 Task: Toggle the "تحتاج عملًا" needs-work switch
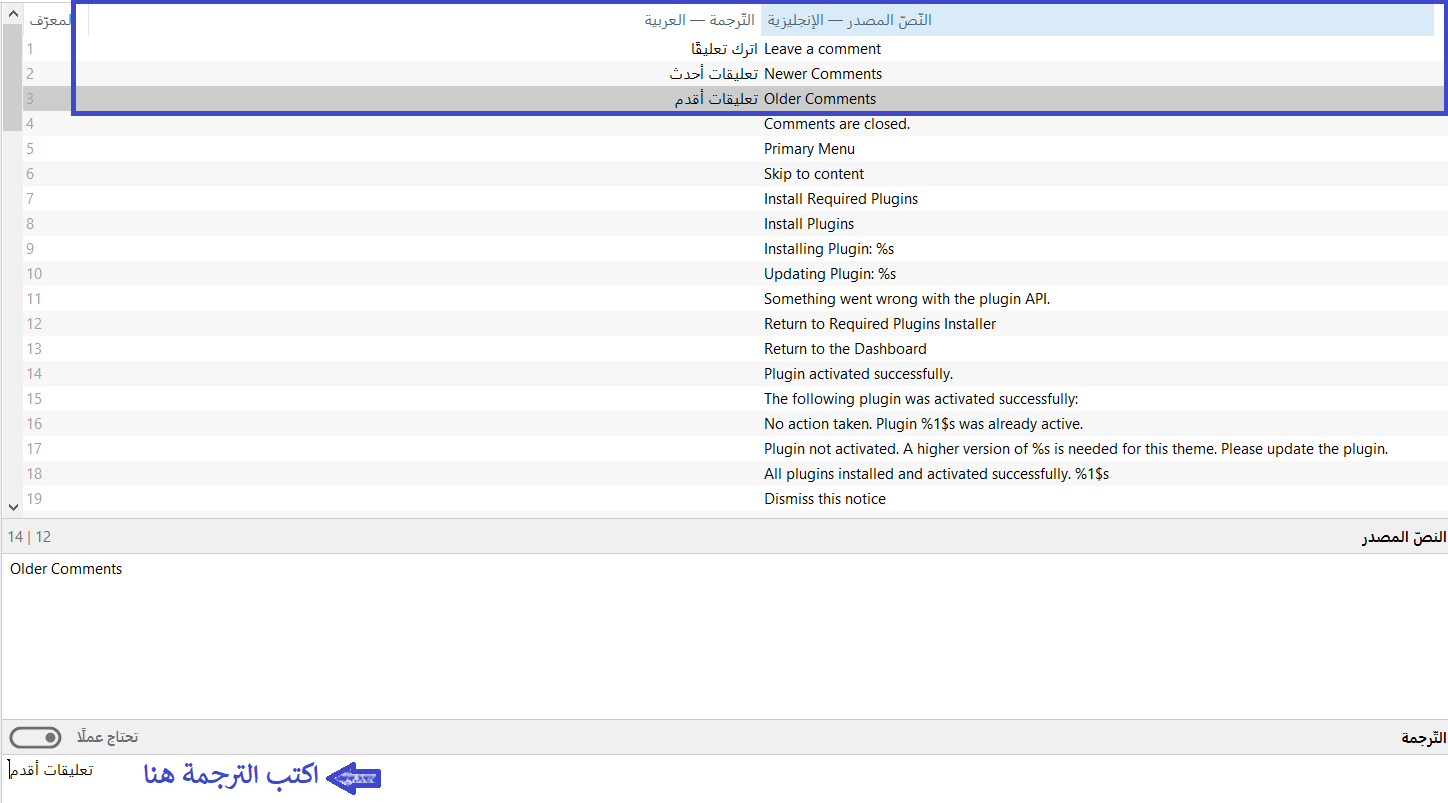(36, 738)
